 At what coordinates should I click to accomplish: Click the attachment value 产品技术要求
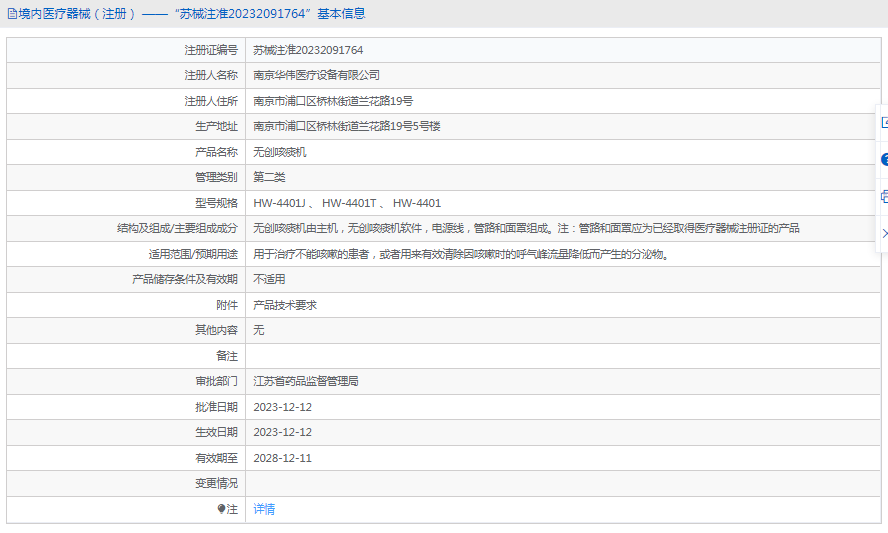click(285, 305)
